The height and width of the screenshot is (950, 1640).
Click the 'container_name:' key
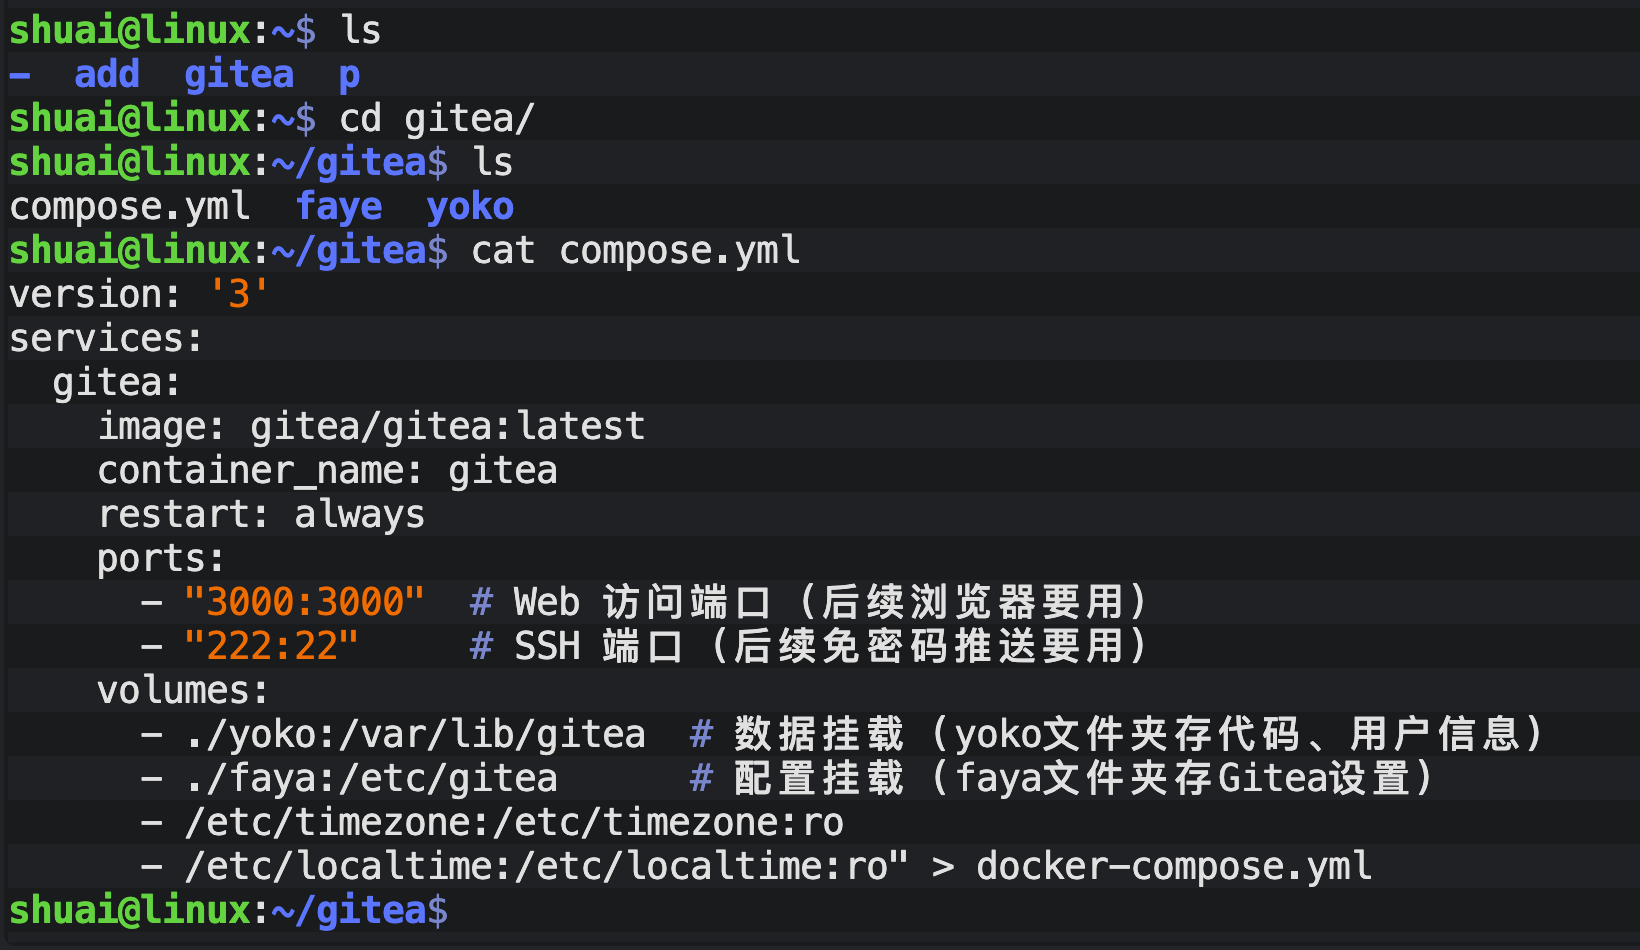pos(259,471)
